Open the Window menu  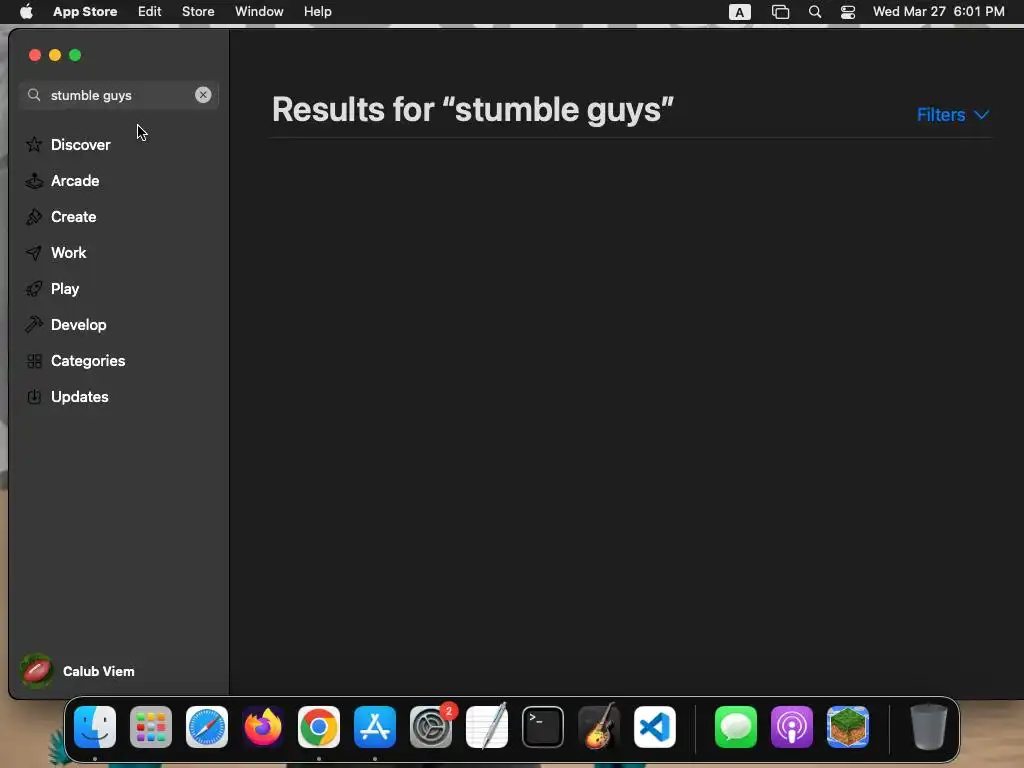(x=259, y=11)
